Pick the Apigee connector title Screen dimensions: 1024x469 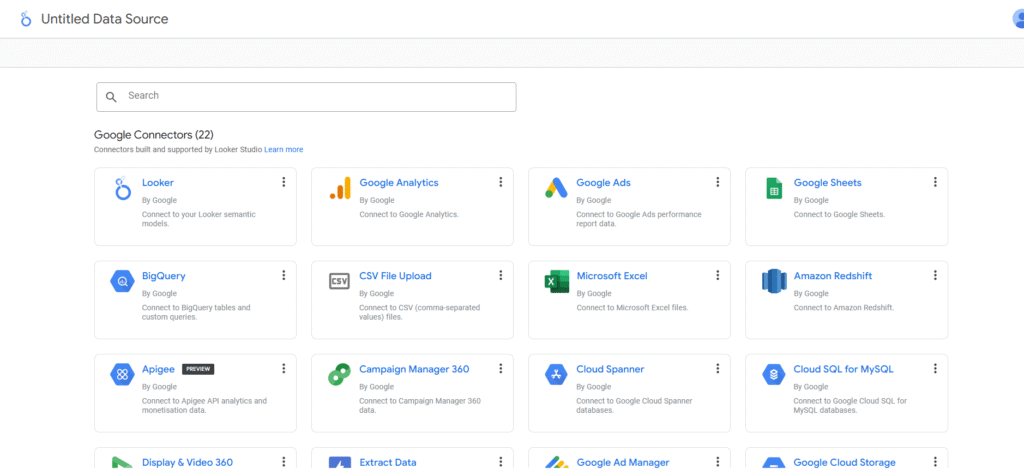[159, 370]
